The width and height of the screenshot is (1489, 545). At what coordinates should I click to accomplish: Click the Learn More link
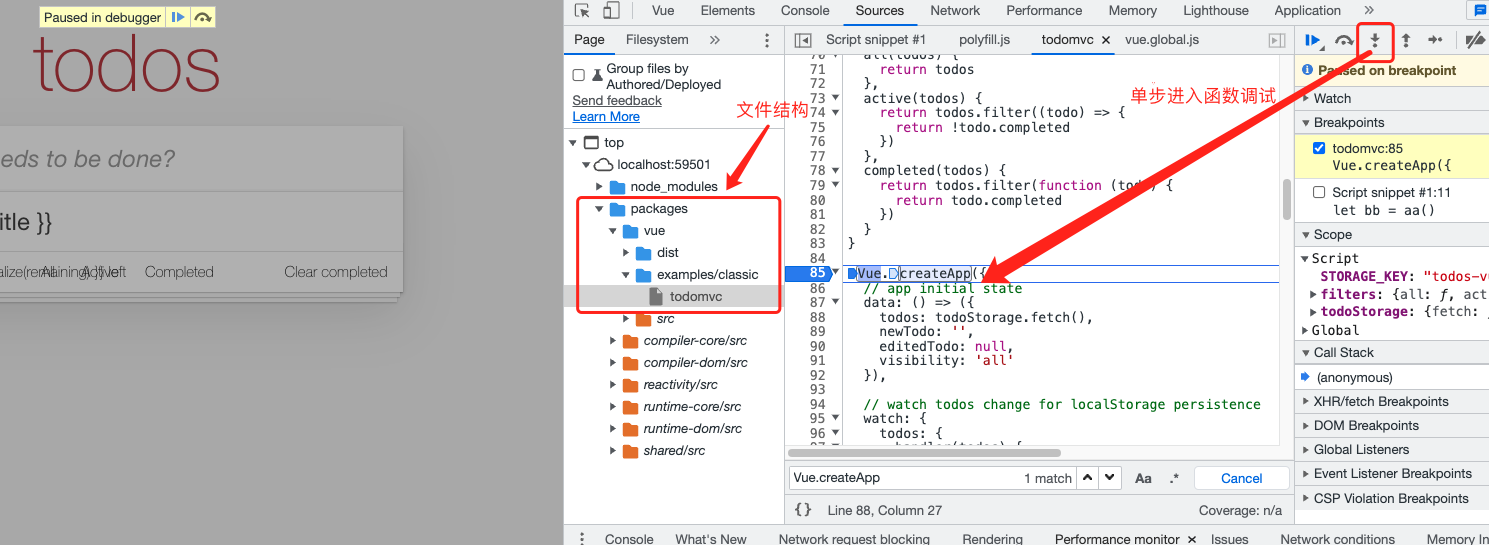tap(606, 117)
